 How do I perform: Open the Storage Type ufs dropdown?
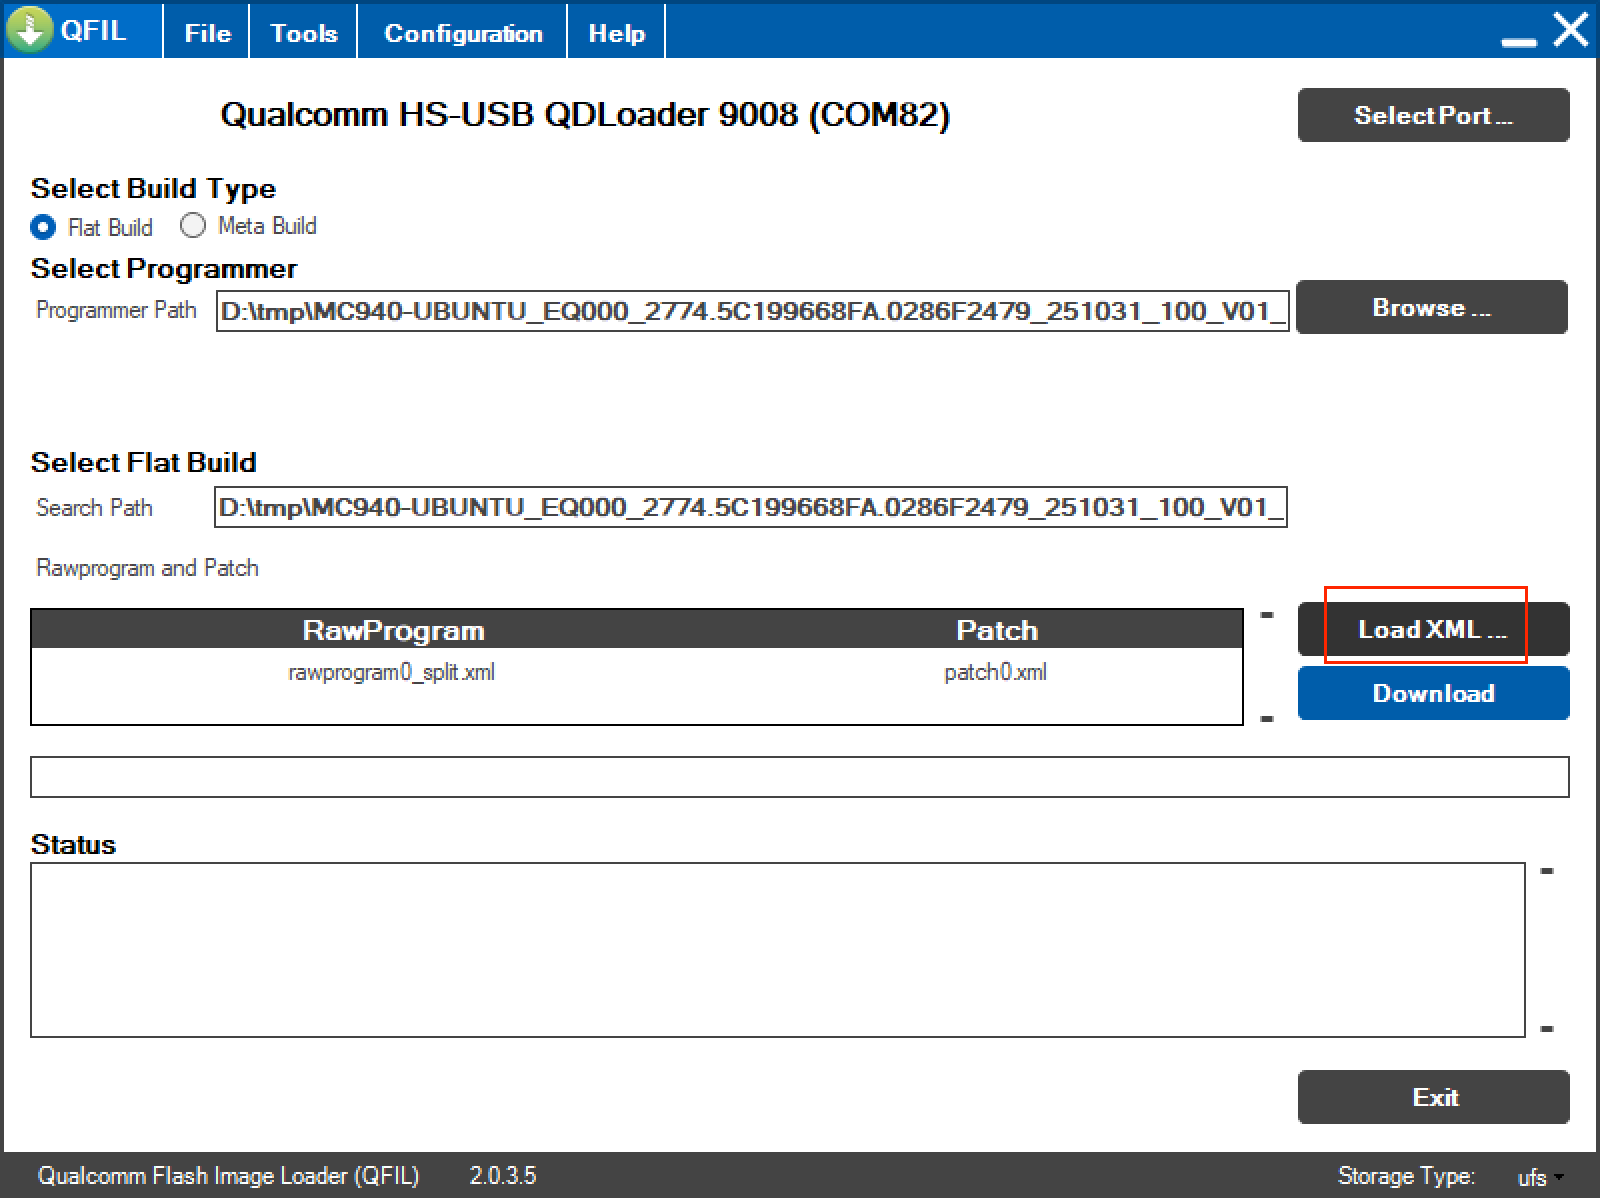coord(1540,1177)
